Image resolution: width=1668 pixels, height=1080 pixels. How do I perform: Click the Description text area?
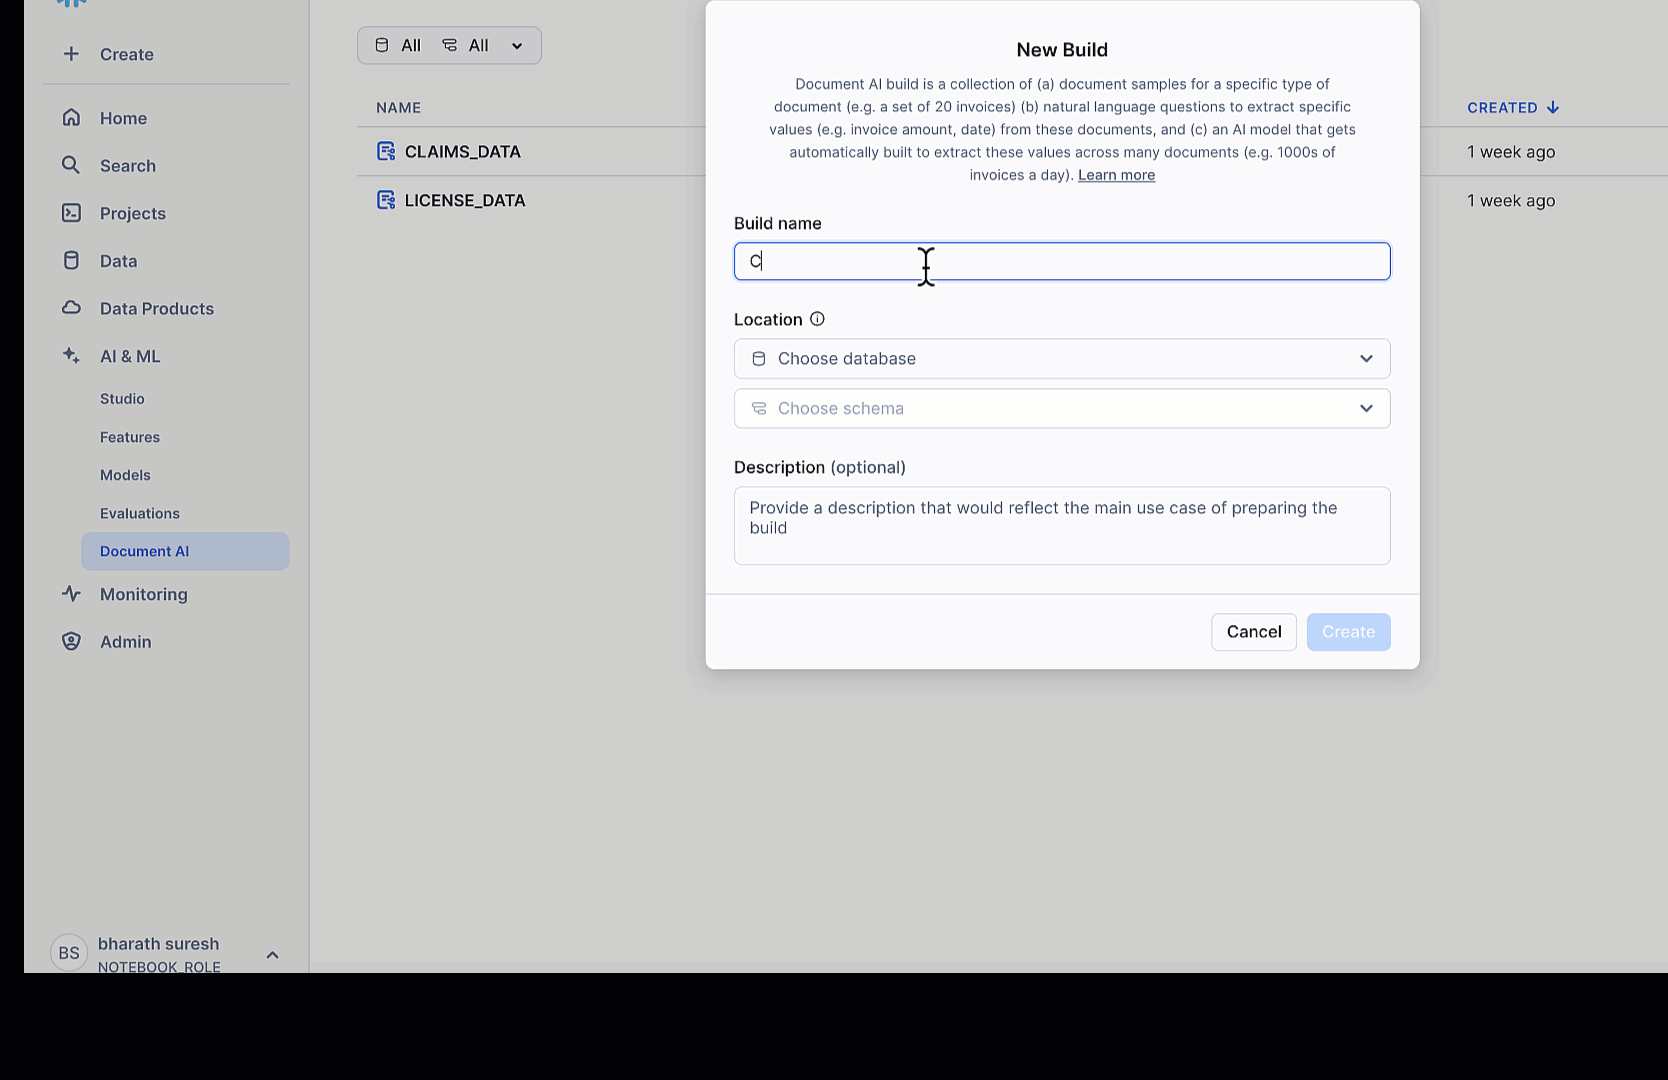point(1061,526)
